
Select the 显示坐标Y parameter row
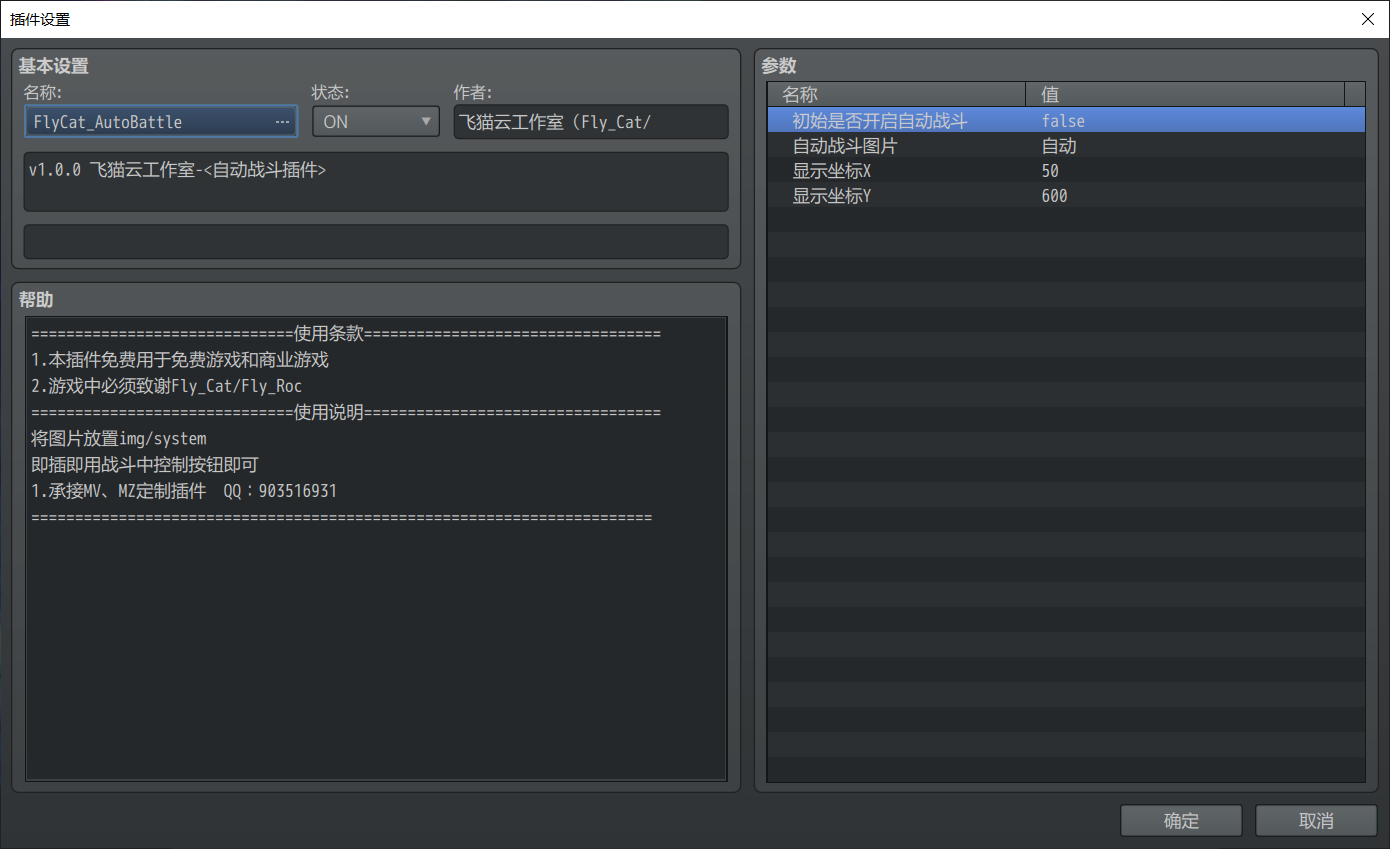(1066, 195)
